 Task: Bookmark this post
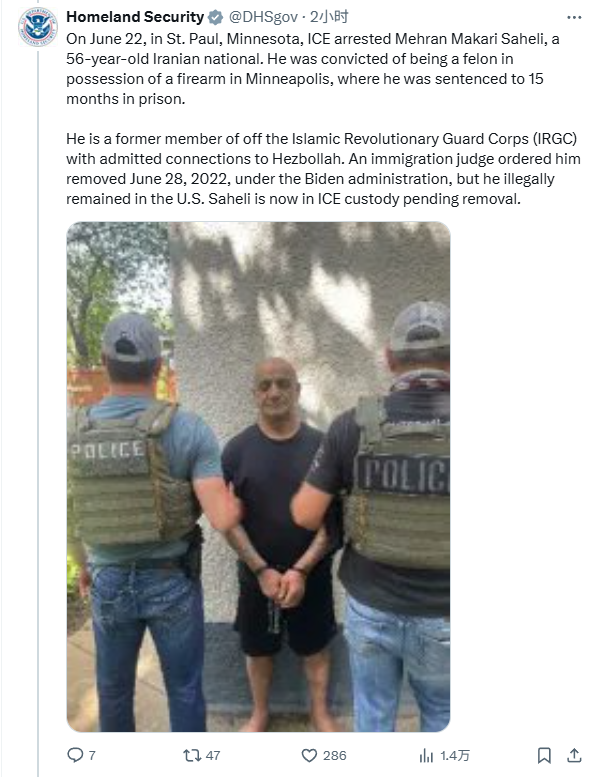coord(544,755)
